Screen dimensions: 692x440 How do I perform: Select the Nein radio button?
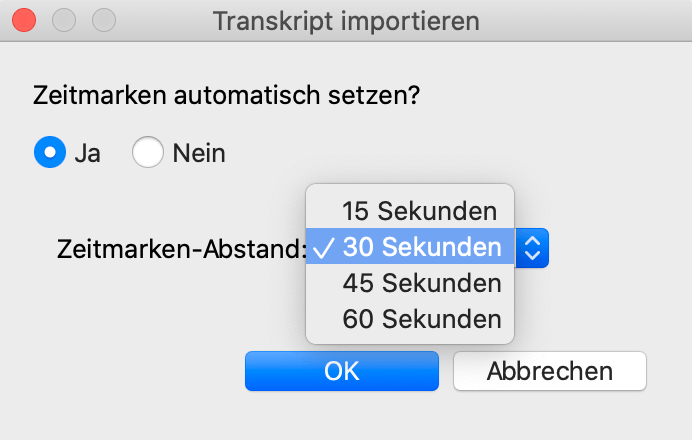point(148,154)
